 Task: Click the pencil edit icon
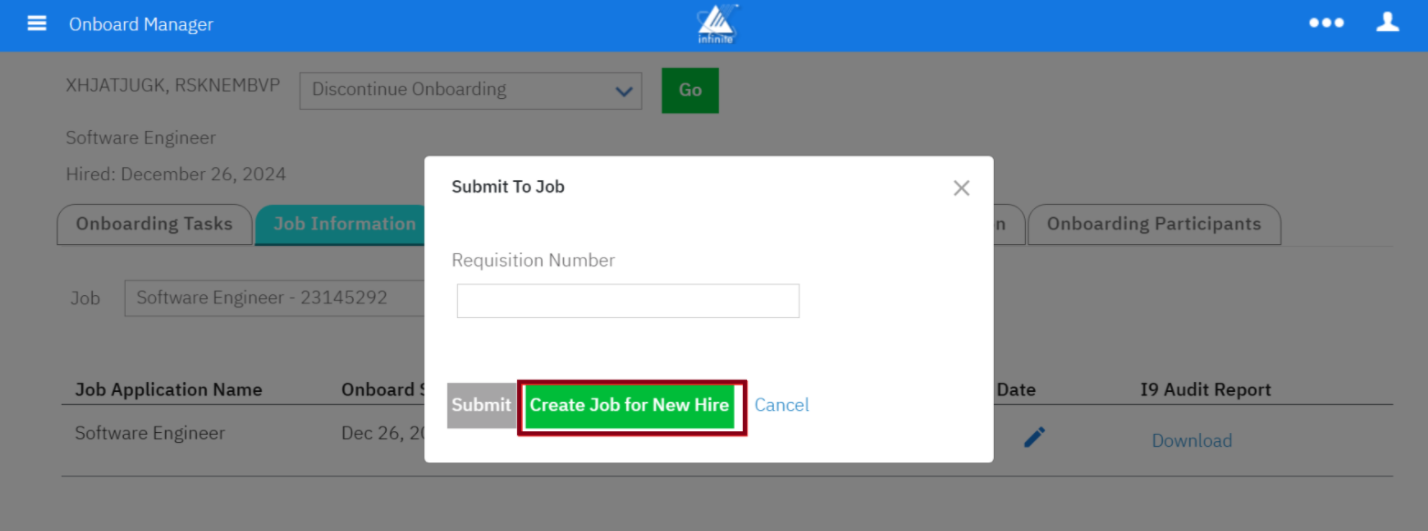[1034, 437]
